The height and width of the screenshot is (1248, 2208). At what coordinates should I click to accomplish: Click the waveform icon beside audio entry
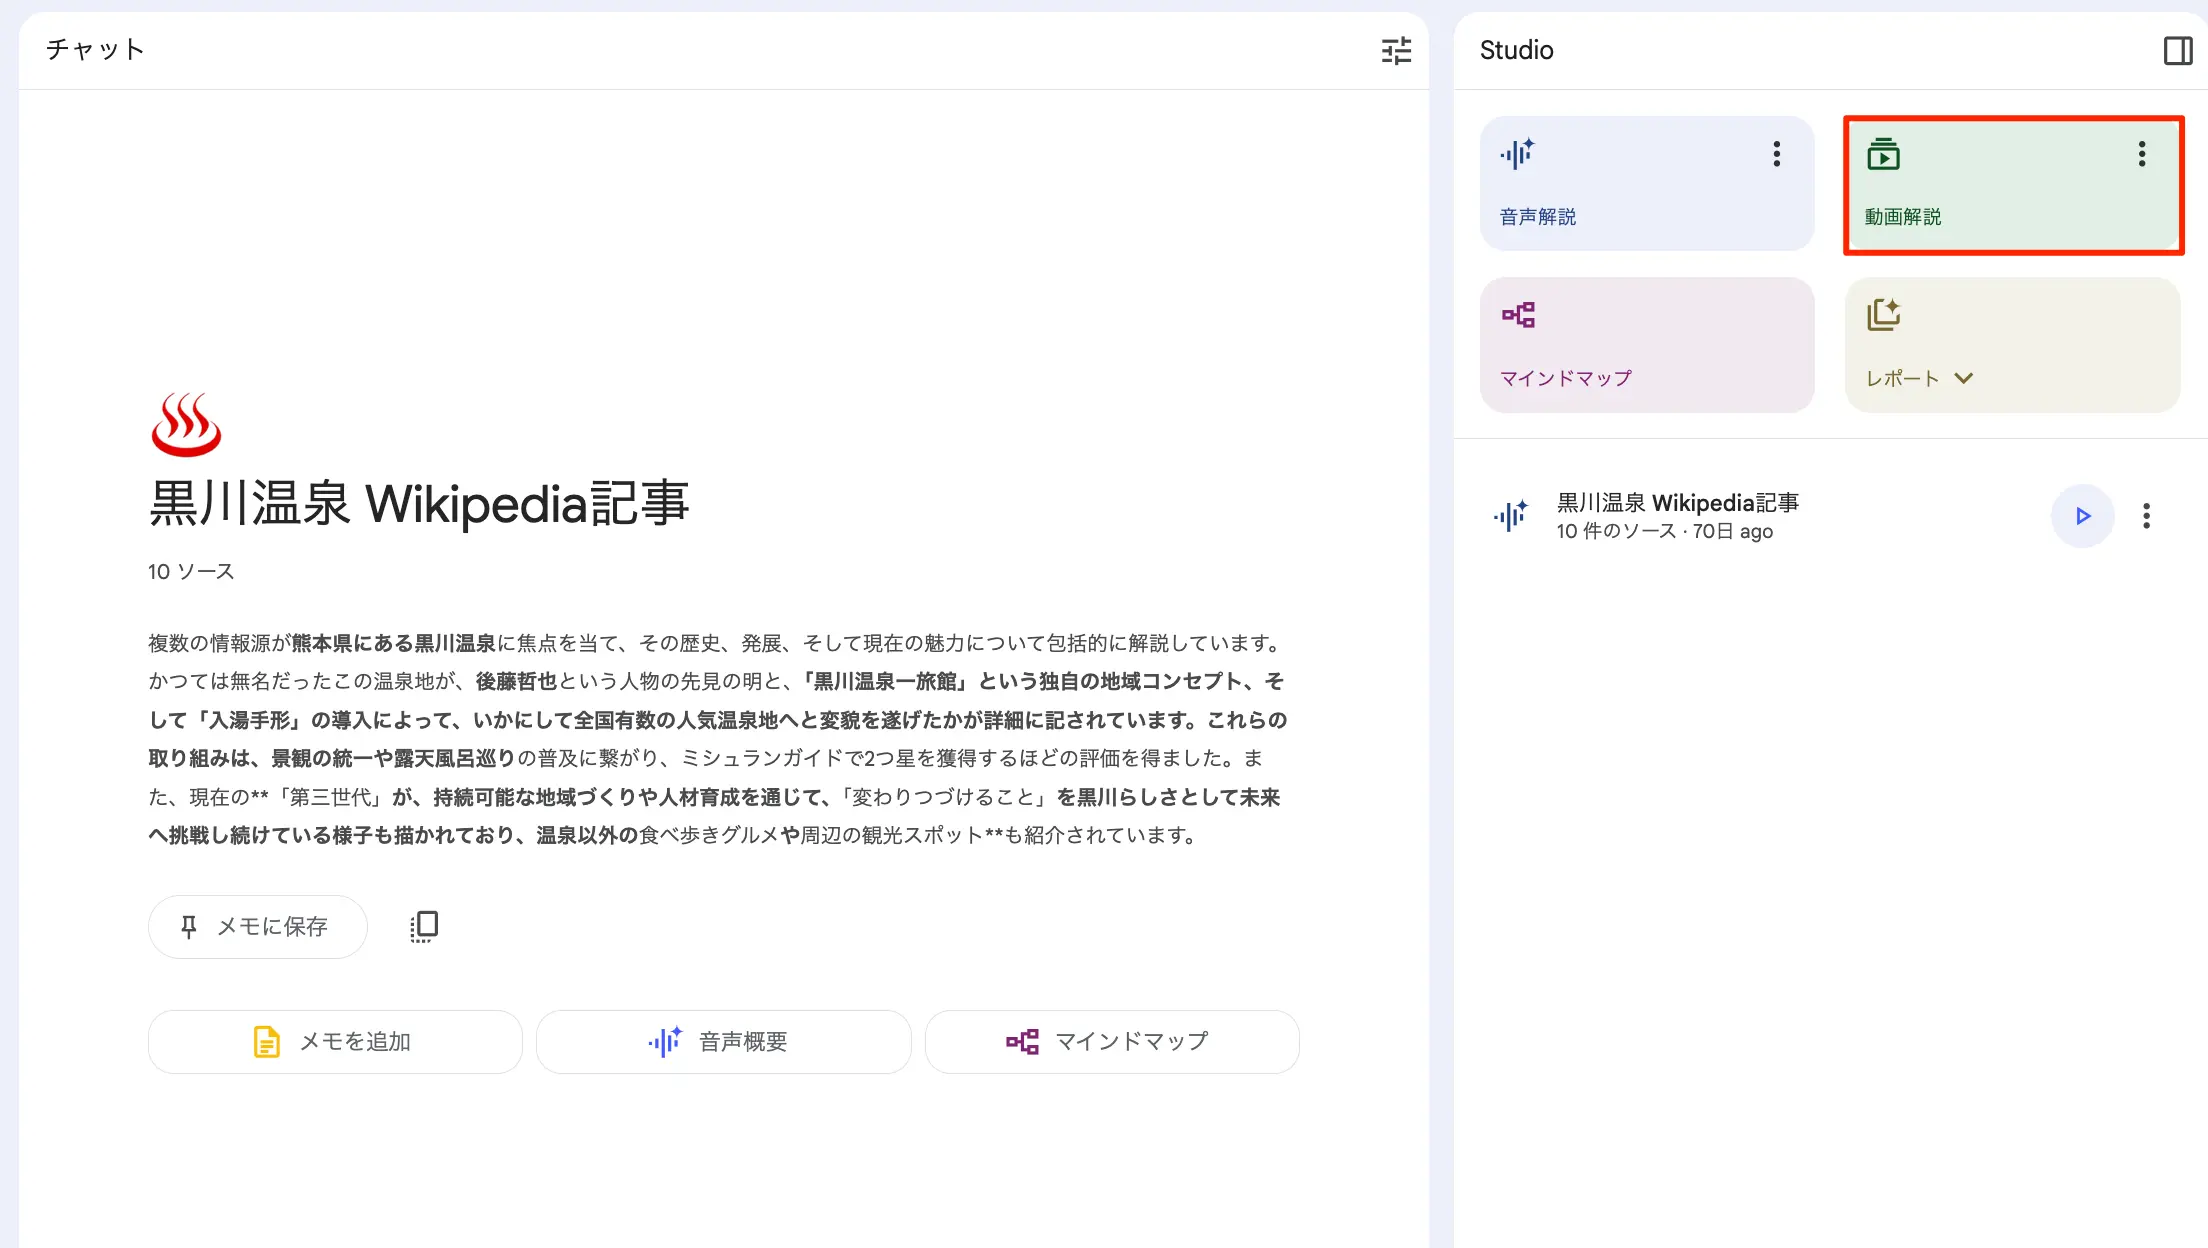tap(1511, 516)
